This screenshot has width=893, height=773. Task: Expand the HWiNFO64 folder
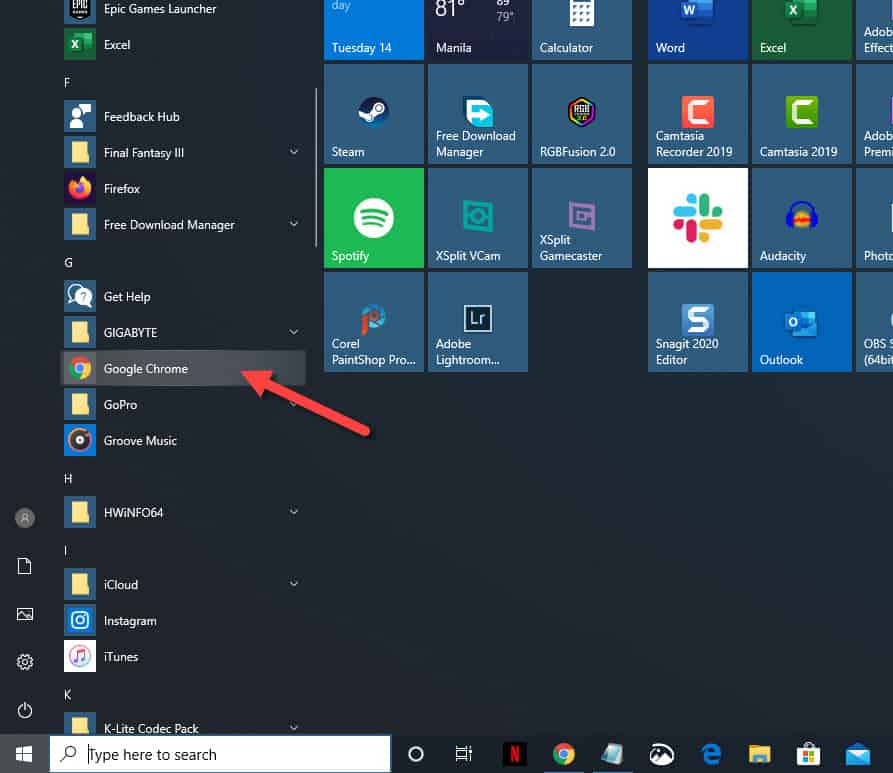[293, 512]
